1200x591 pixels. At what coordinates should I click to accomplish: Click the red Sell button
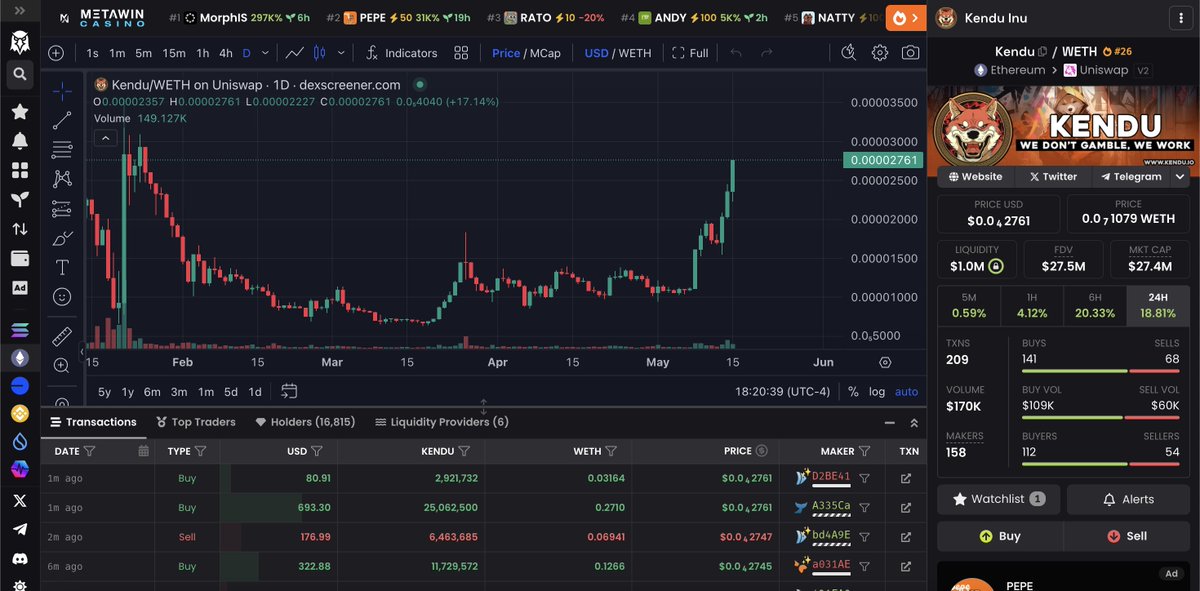pos(1127,536)
